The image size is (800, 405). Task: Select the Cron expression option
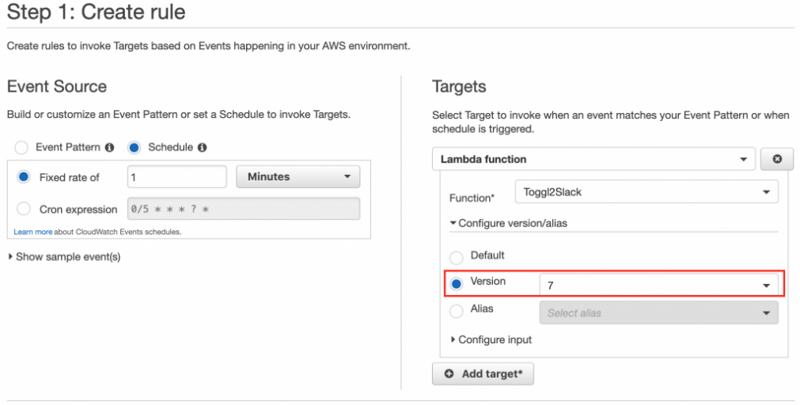click(x=23, y=209)
